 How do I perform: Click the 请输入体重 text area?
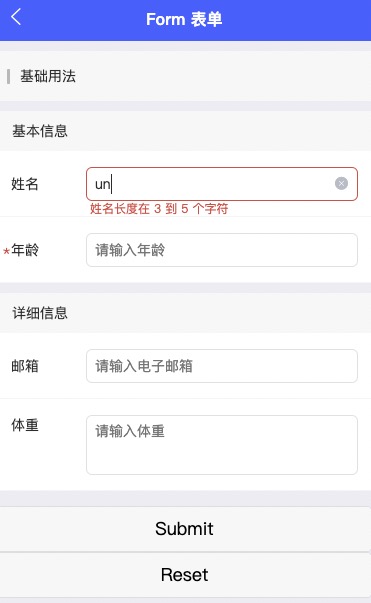tap(222, 445)
